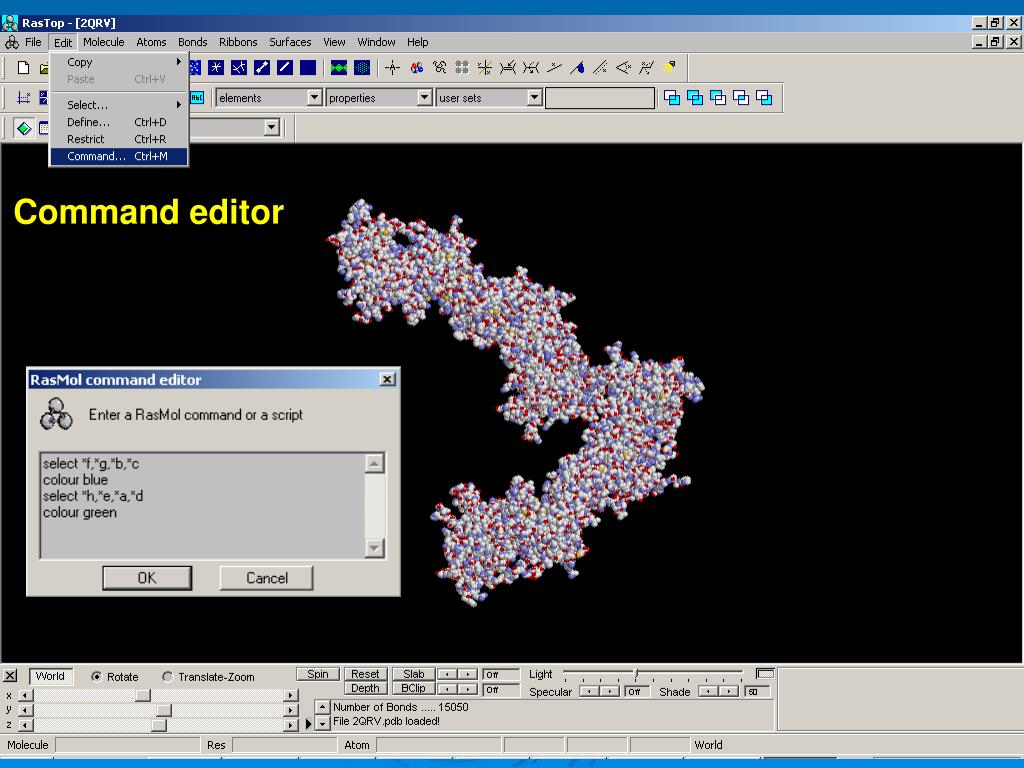1024x768 pixels.
Task: Open the Atoms menu
Action: pyautogui.click(x=151, y=42)
